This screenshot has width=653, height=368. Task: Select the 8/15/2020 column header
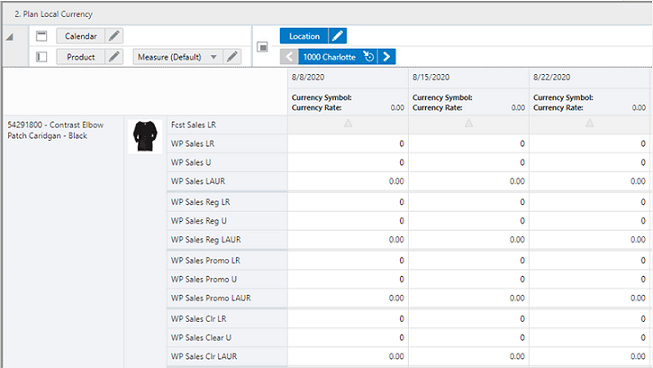click(x=469, y=77)
